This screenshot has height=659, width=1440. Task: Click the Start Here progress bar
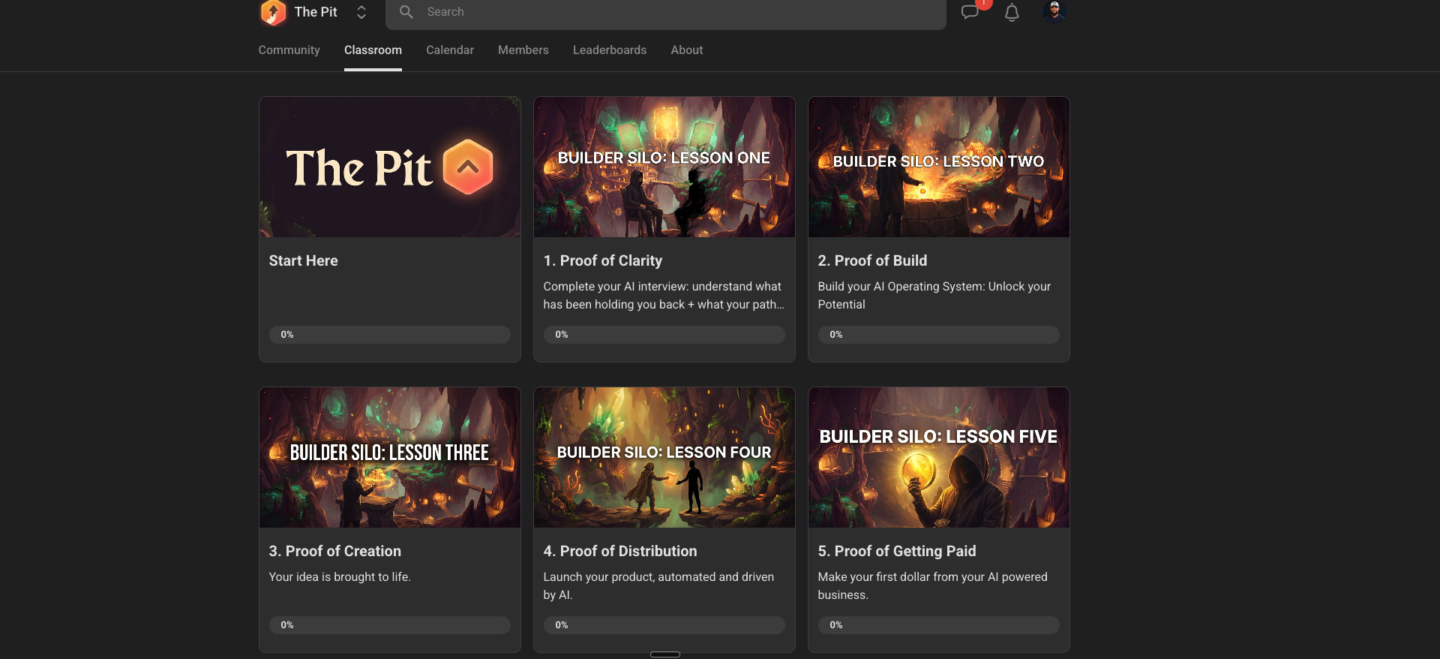pos(390,335)
